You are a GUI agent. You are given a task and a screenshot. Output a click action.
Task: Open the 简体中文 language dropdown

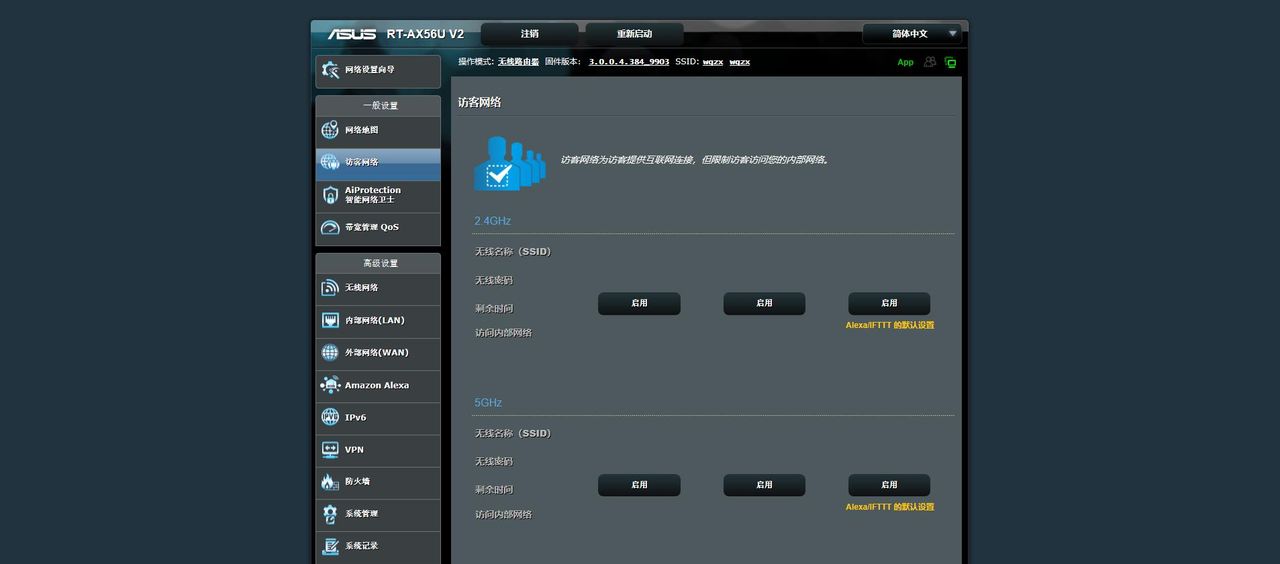pos(911,34)
